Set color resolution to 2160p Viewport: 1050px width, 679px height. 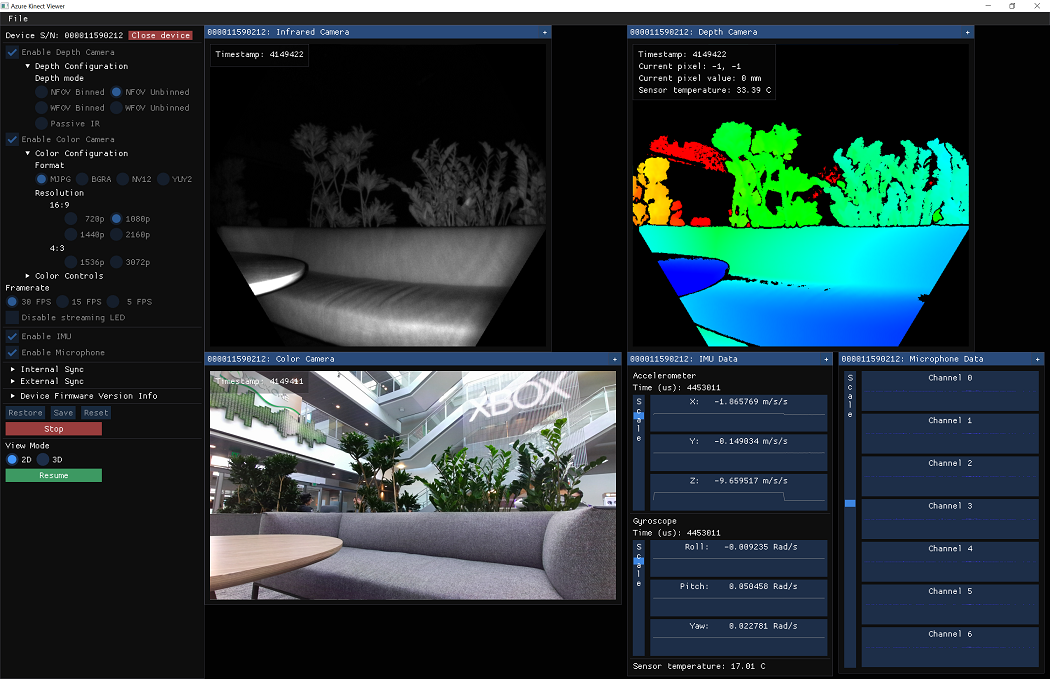tap(117, 234)
